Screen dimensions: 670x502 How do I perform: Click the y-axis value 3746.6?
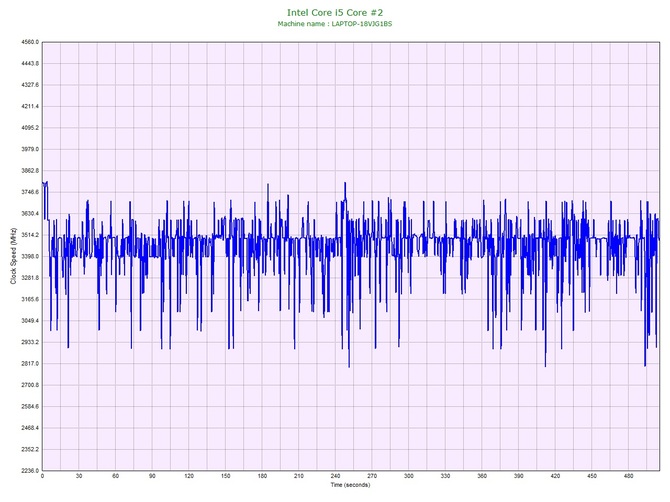pyautogui.click(x=30, y=192)
